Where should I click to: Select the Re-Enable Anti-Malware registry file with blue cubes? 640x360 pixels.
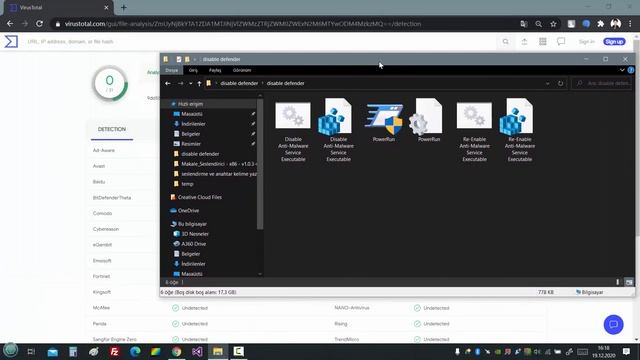pos(520,131)
